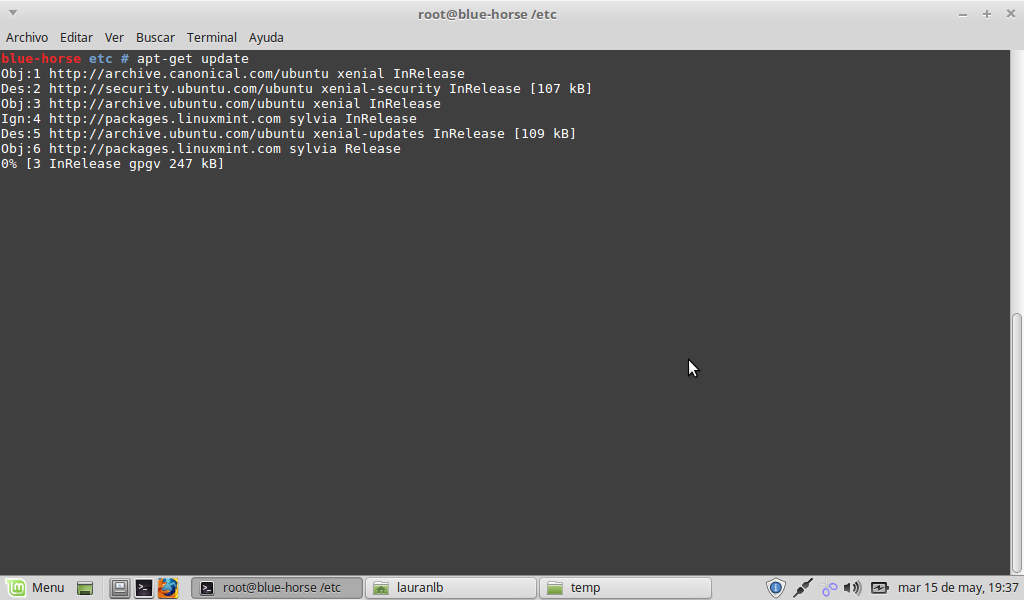Open the Editar menu
The image size is (1024, 600).
[76, 37]
